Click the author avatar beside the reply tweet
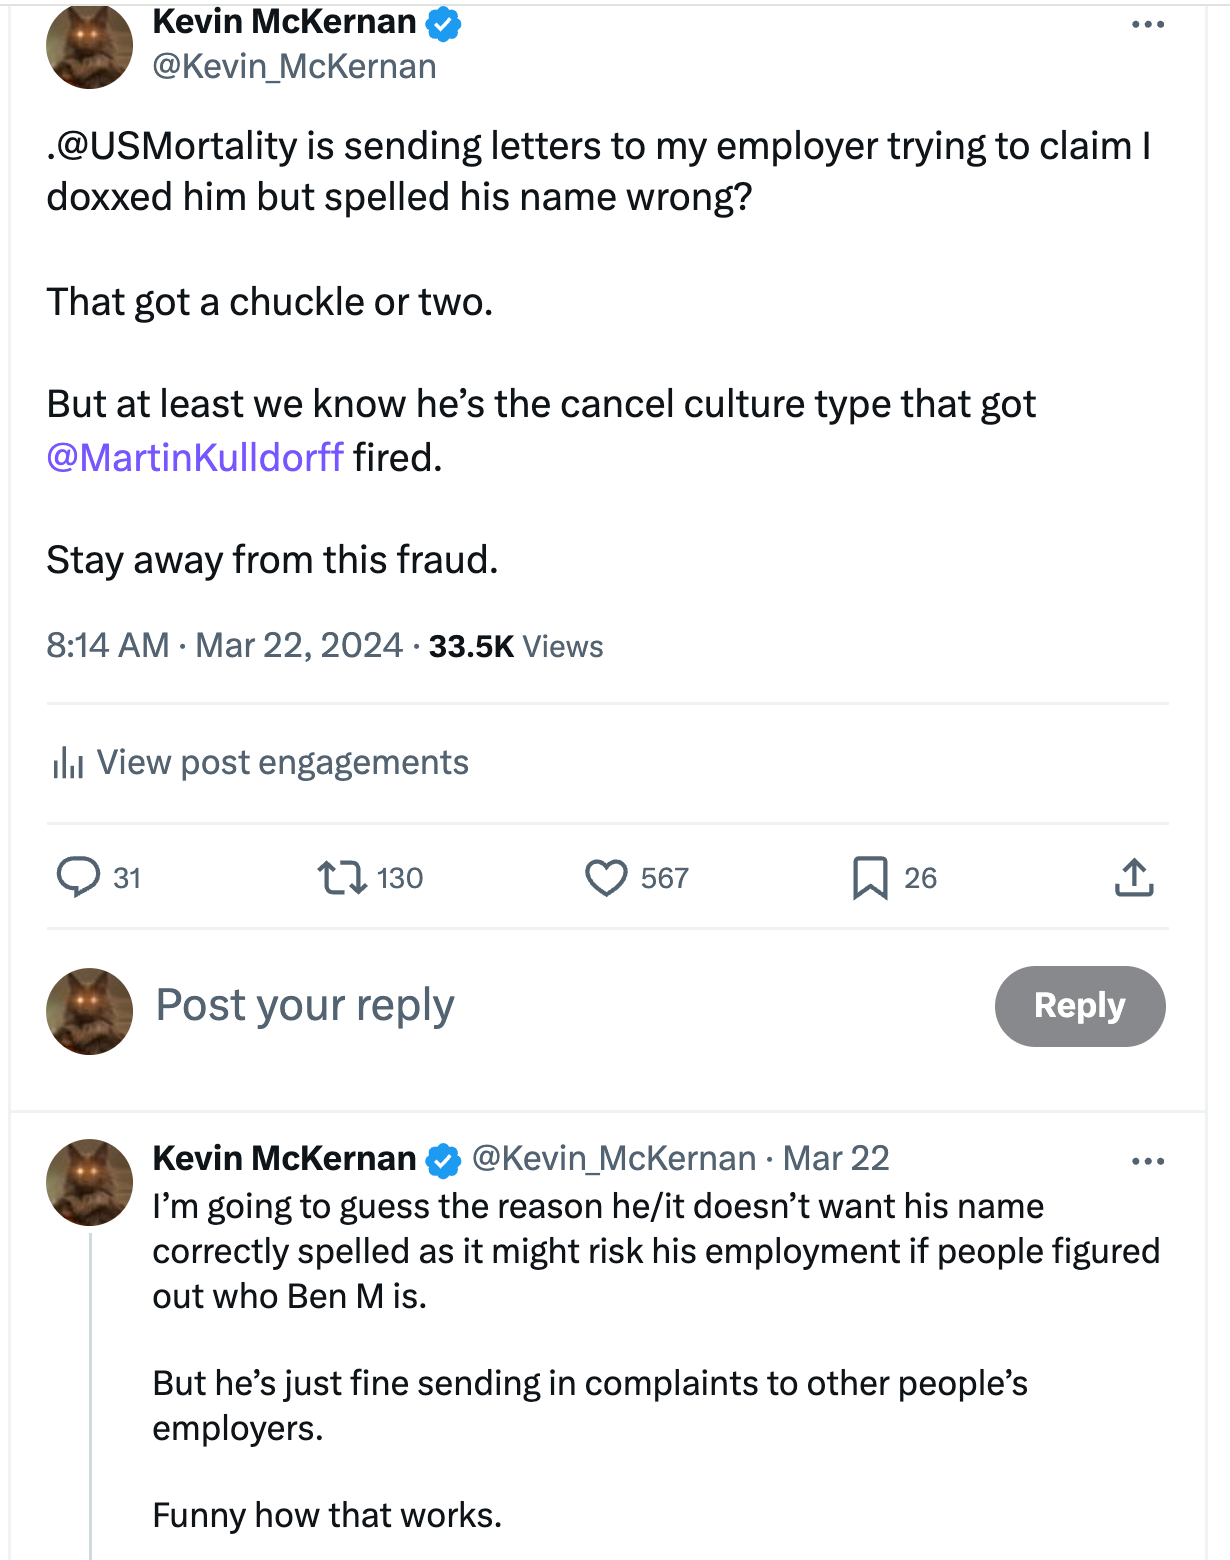The image size is (1230, 1560). coord(90,1182)
